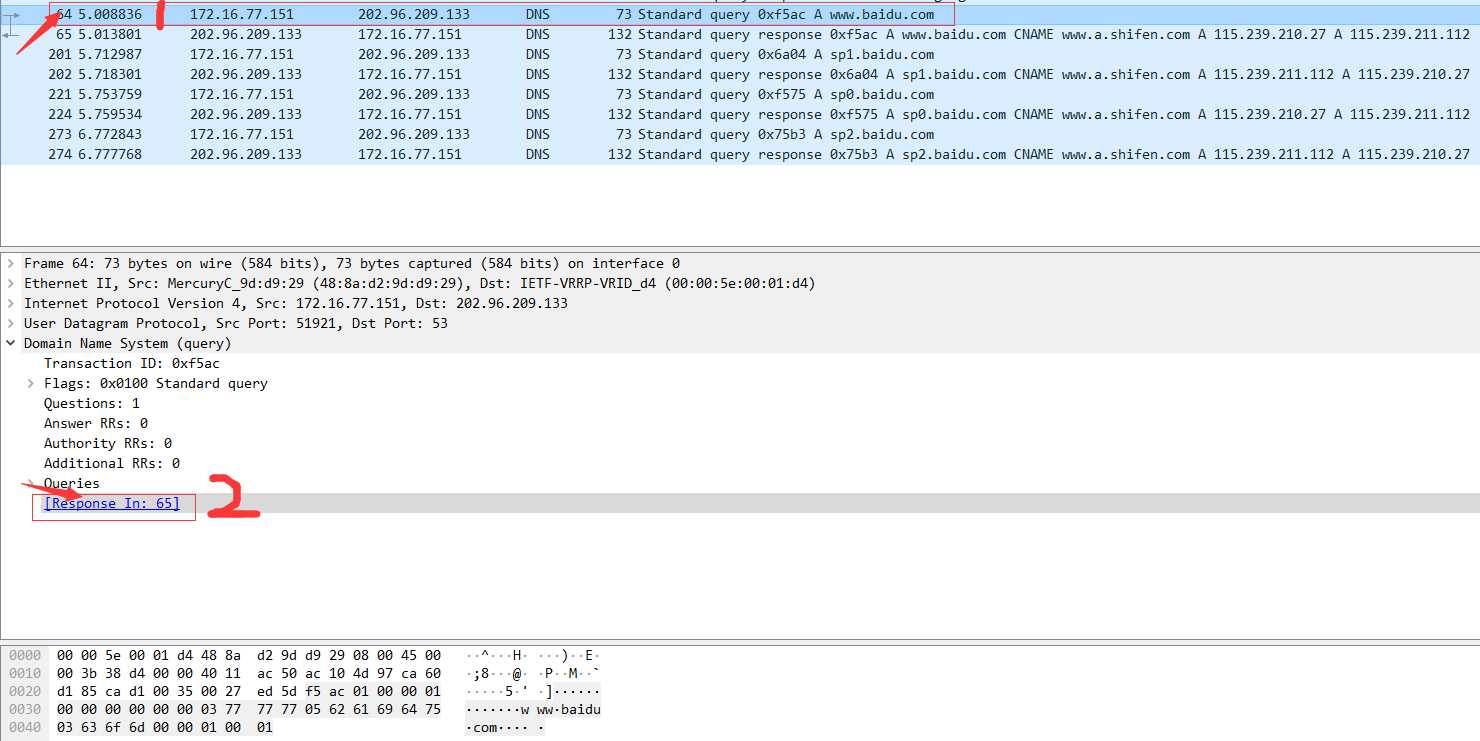
Task: Expand Internet Protocol Version 4 section
Action: click(x=10, y=303)
